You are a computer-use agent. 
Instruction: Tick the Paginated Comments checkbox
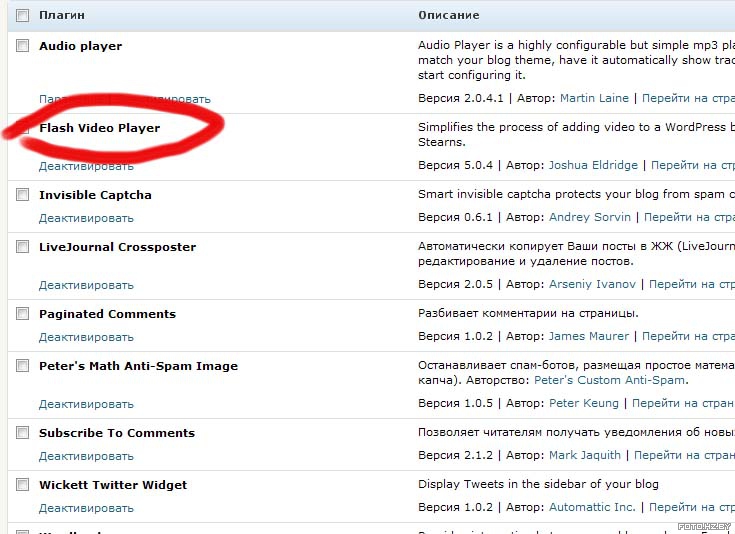22,314
